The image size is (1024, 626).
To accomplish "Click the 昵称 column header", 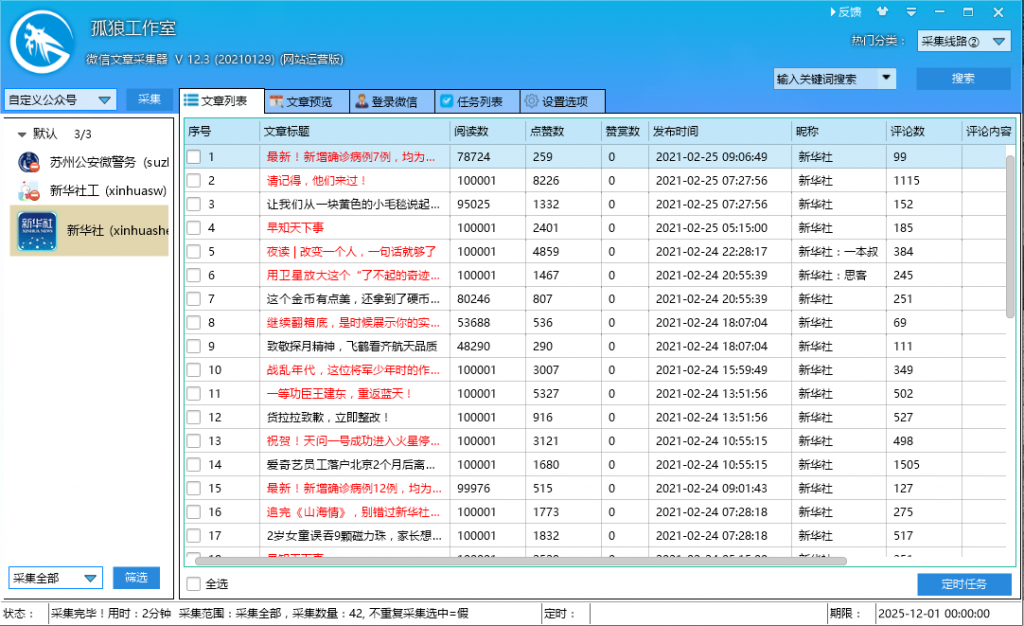I will point(839,131).
